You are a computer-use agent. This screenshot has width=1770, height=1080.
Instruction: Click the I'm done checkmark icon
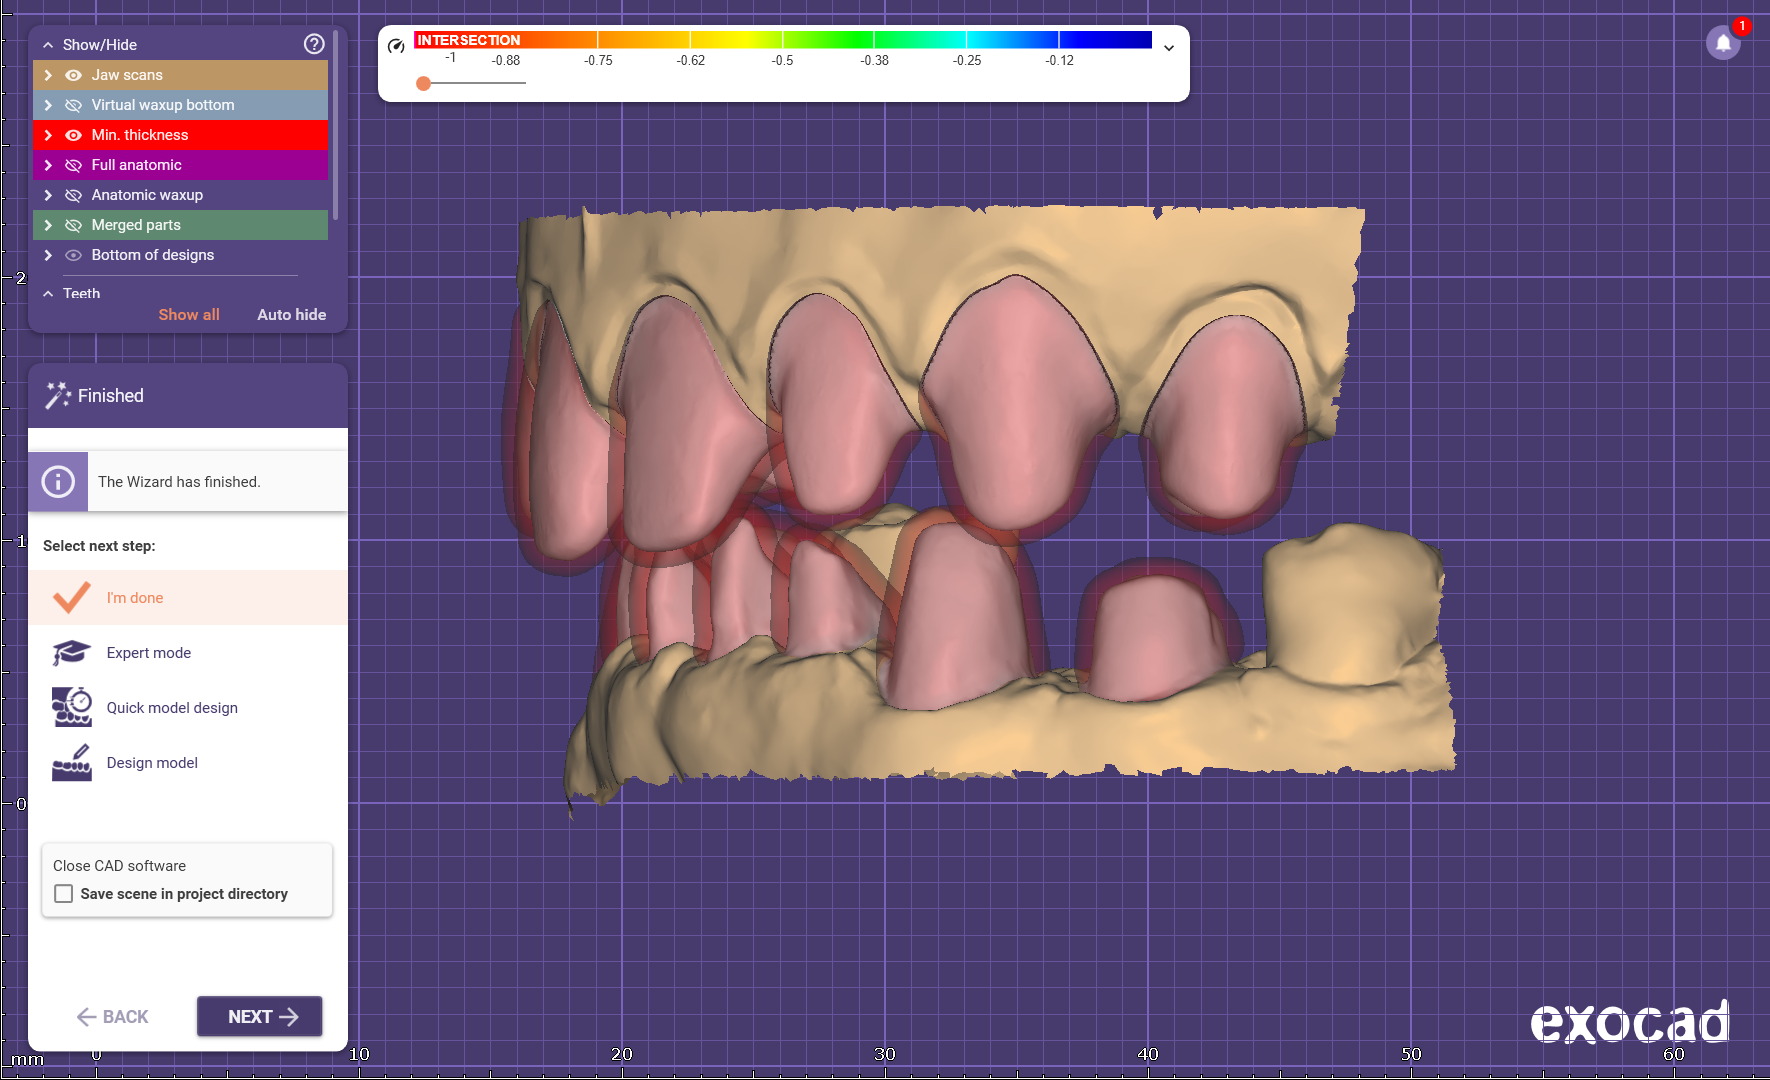tap(71, 598)
